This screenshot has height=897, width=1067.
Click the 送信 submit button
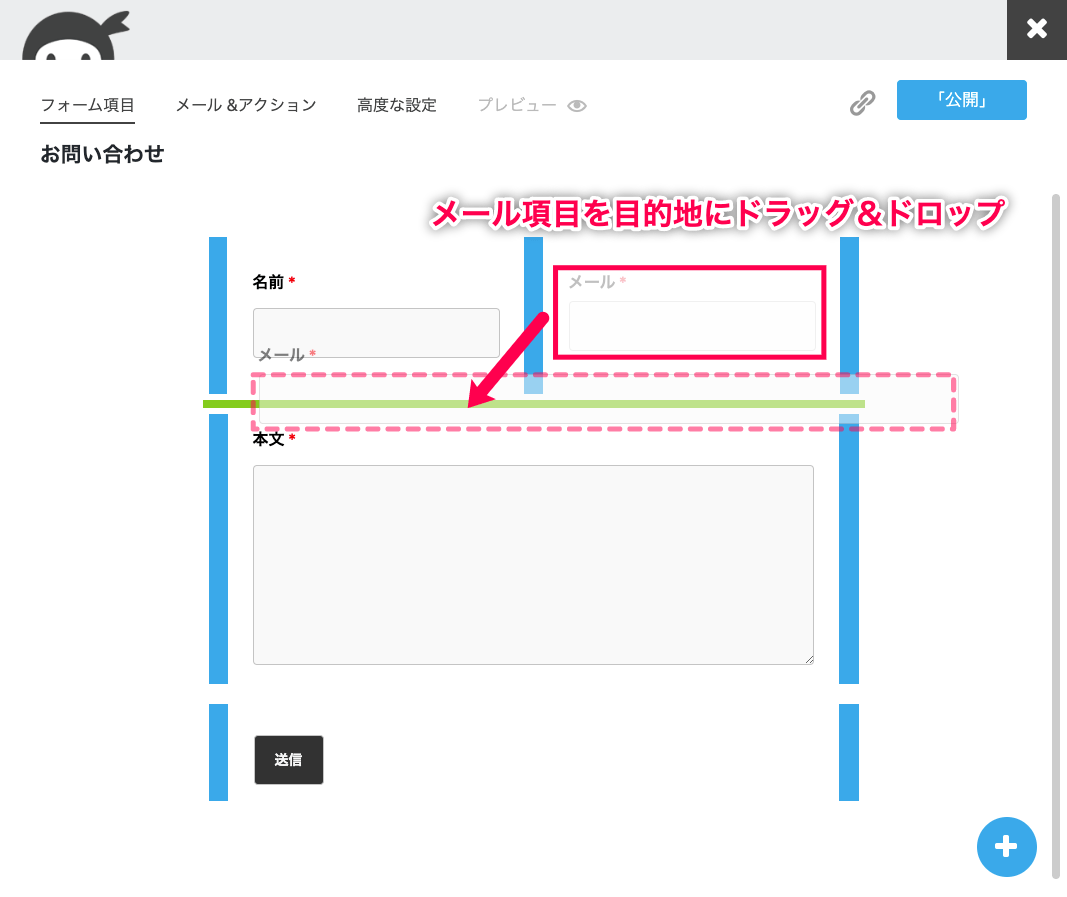[x=288, y=760]
